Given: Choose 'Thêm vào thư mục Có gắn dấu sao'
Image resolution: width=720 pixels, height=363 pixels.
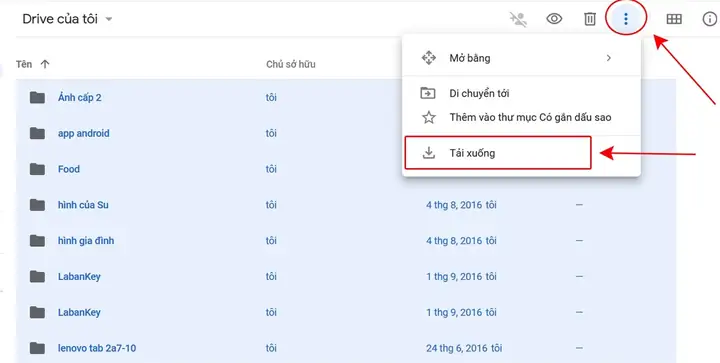Looking at the screenshot, I should (x=521, y=117).
